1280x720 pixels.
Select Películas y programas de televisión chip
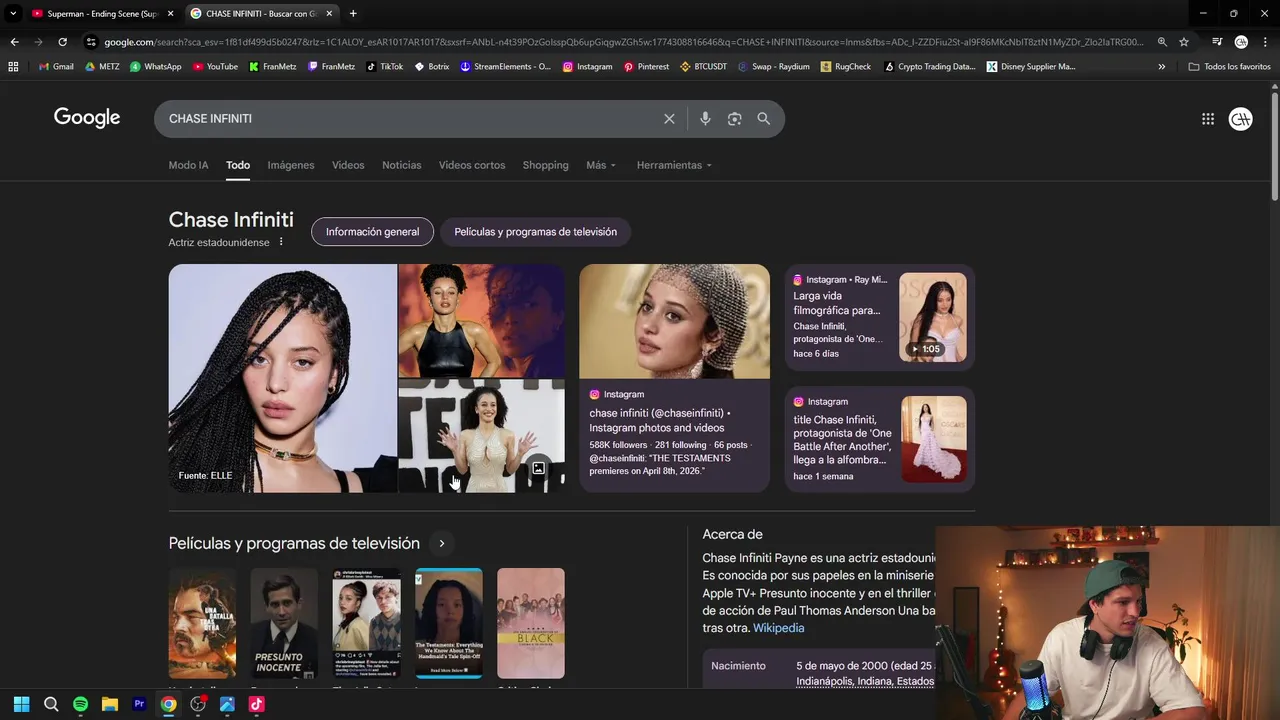click(535, 231)
